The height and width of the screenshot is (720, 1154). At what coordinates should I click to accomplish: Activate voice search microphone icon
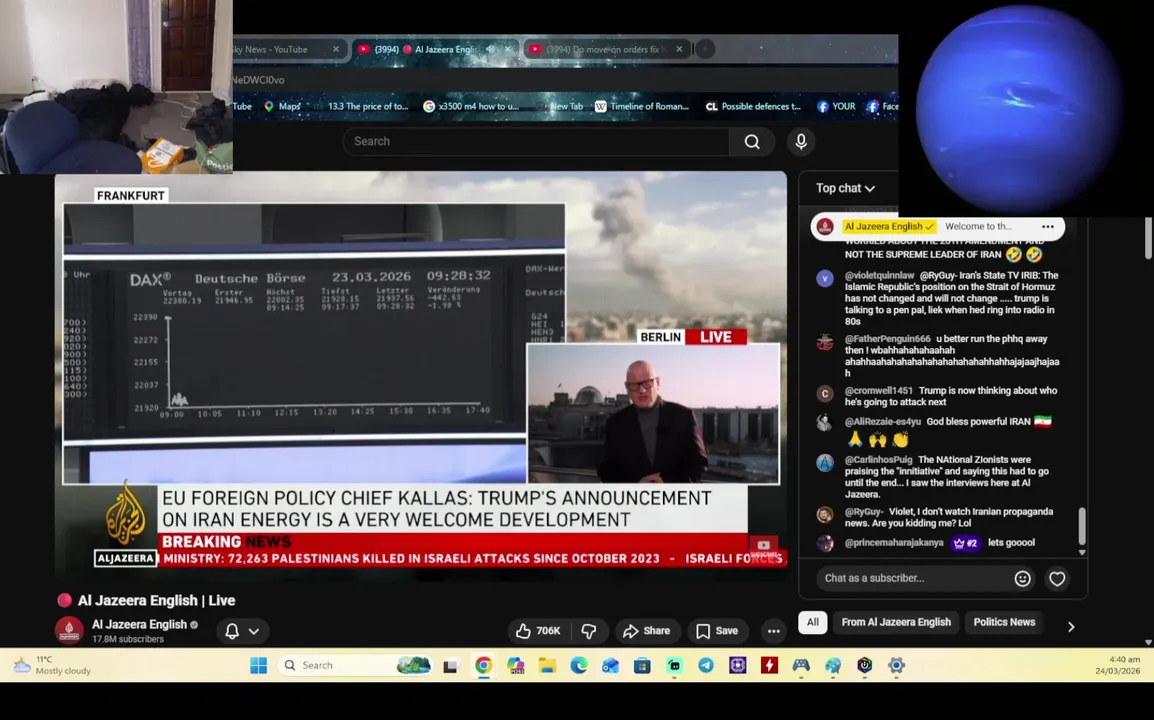pos(801,141)
